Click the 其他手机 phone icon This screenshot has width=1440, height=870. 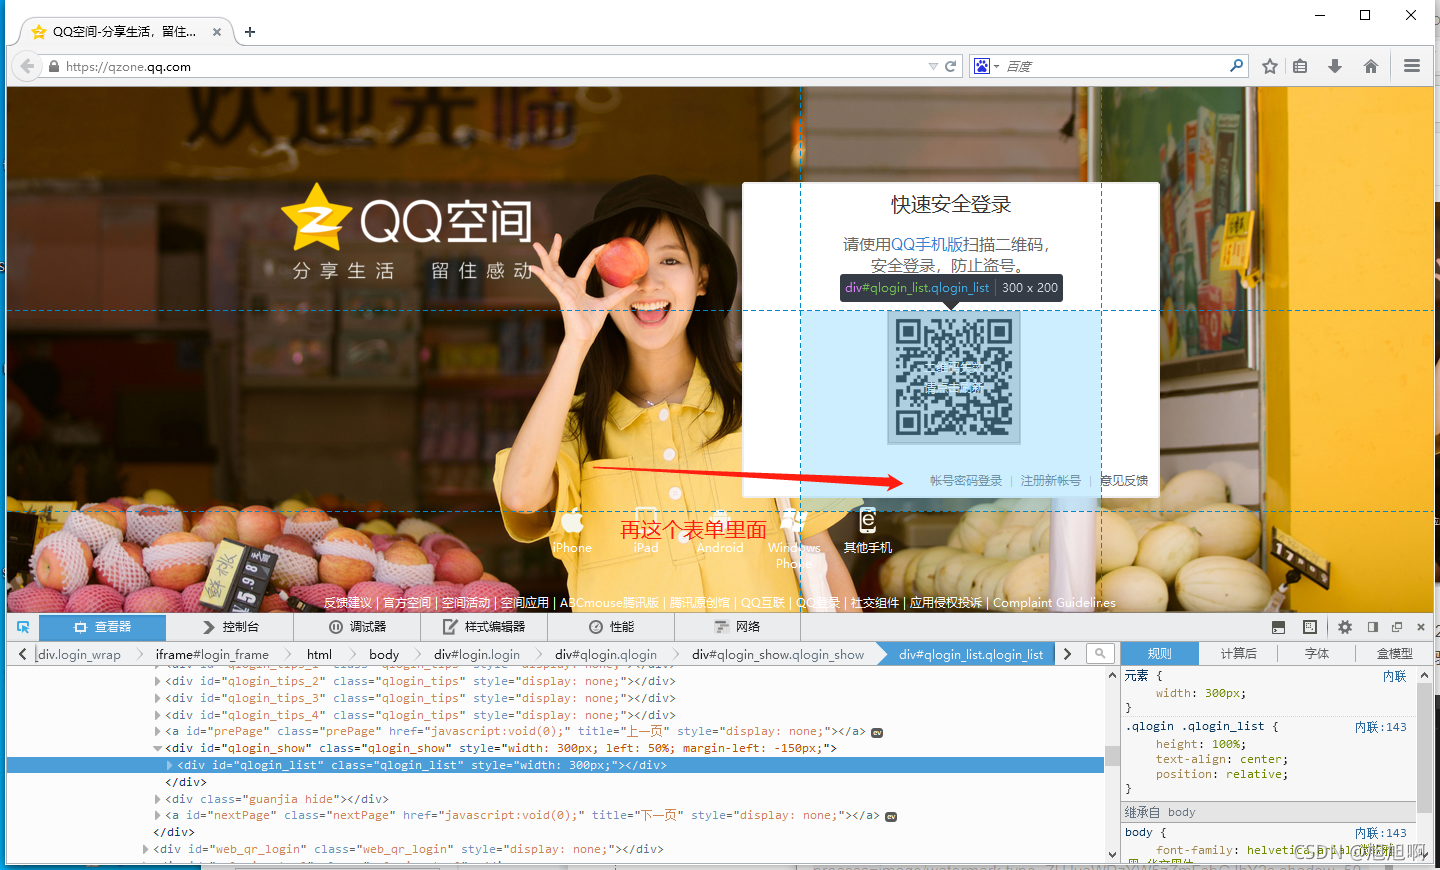(867, 520)
